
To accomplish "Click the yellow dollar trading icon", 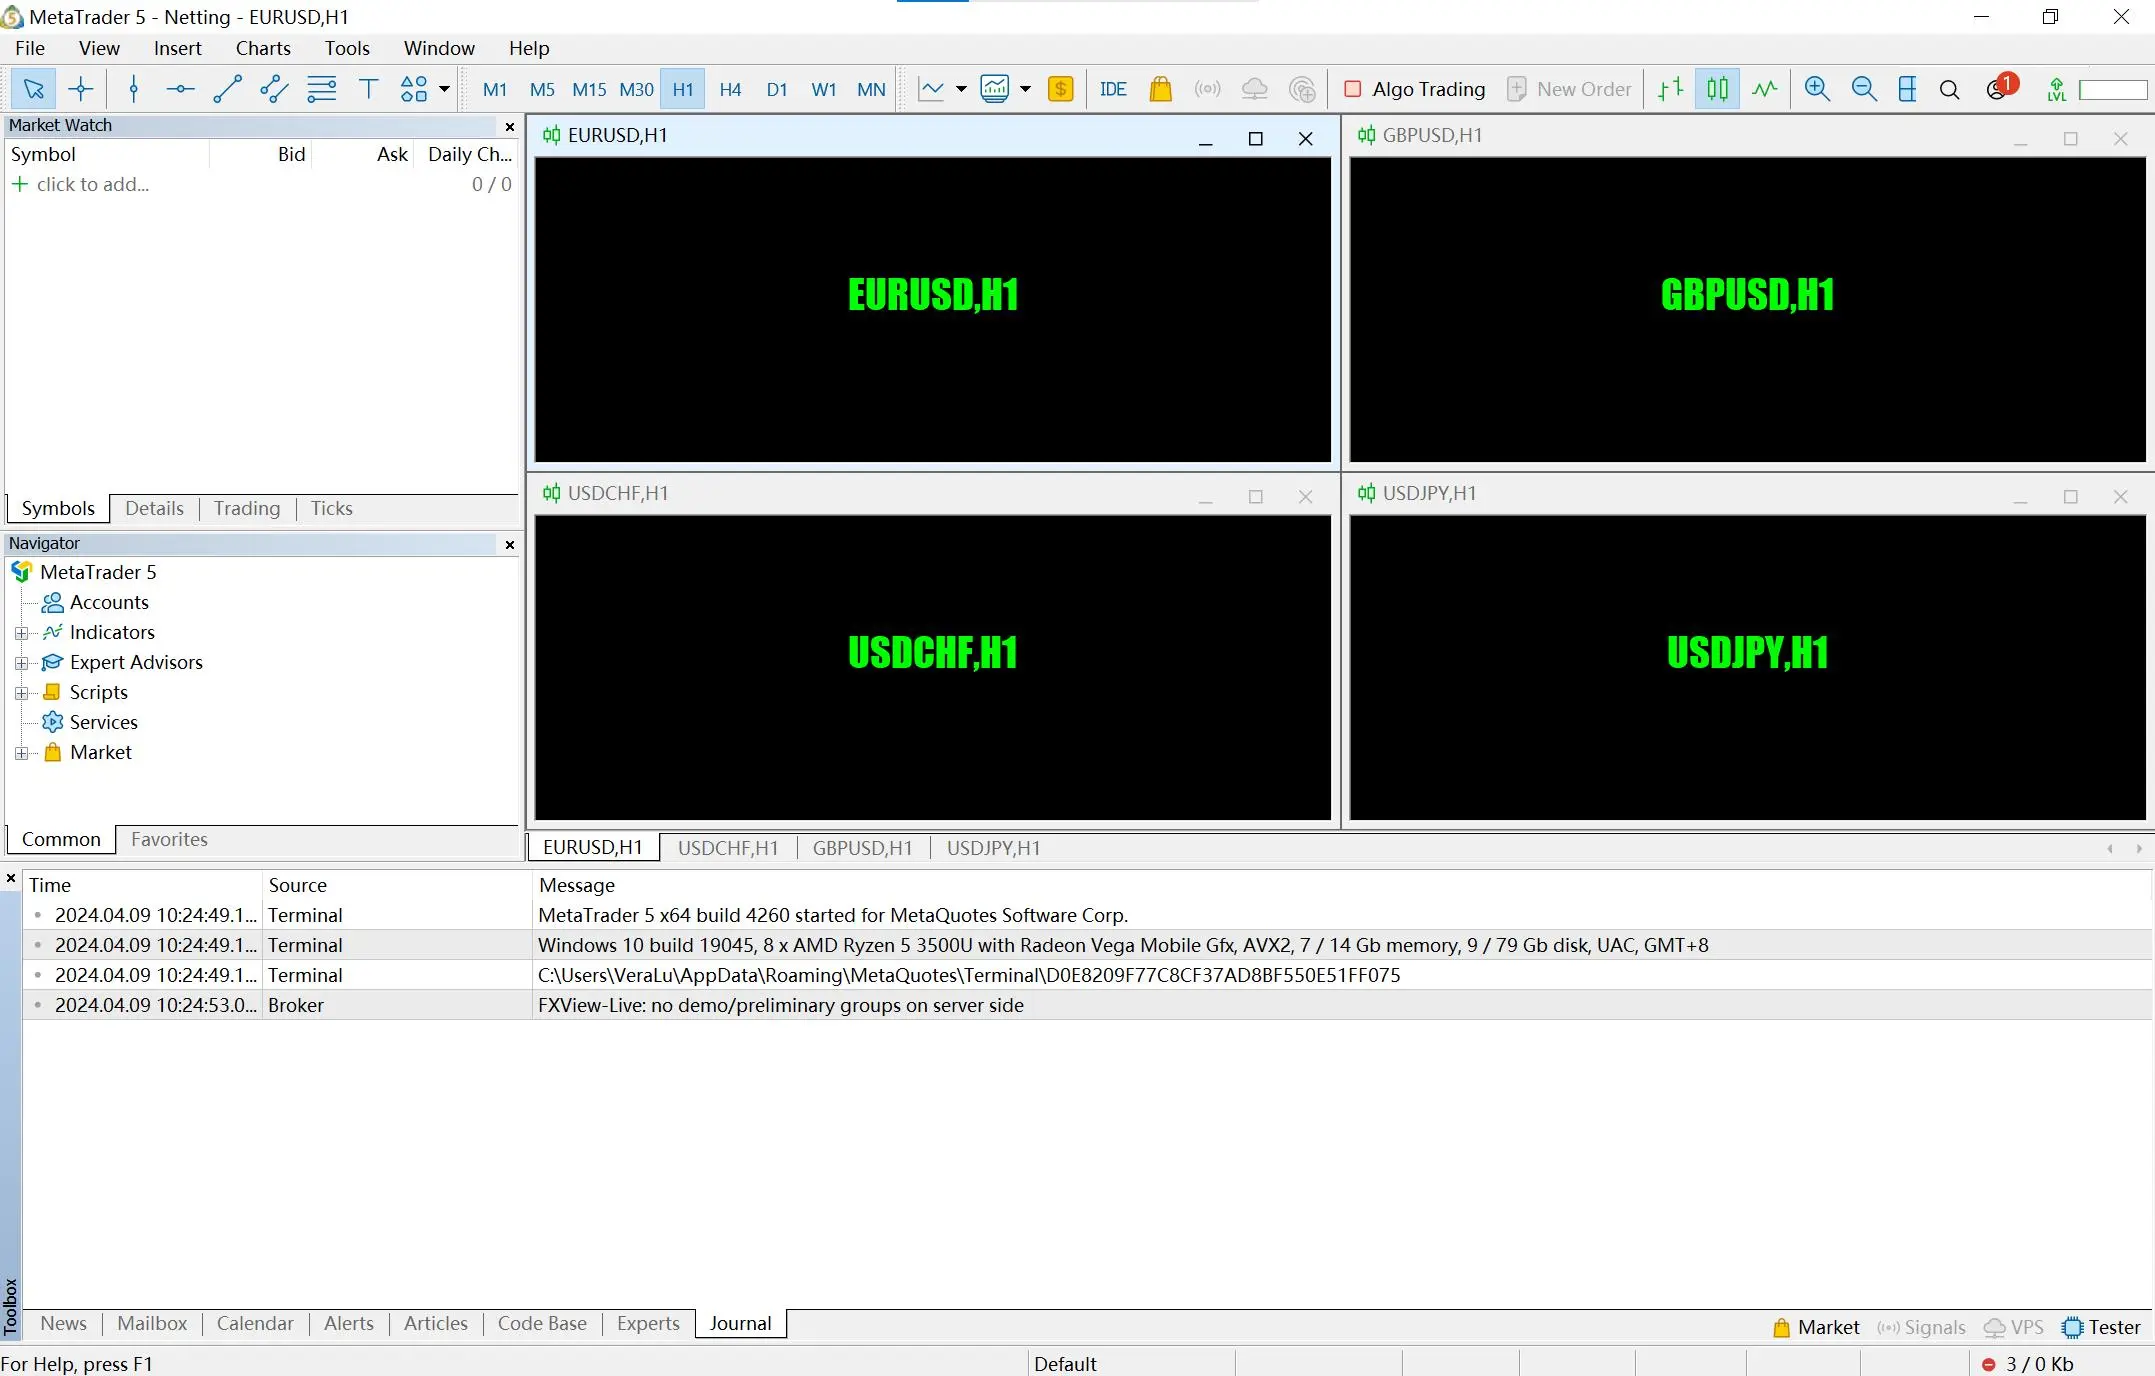I will tap(1061, 89).
